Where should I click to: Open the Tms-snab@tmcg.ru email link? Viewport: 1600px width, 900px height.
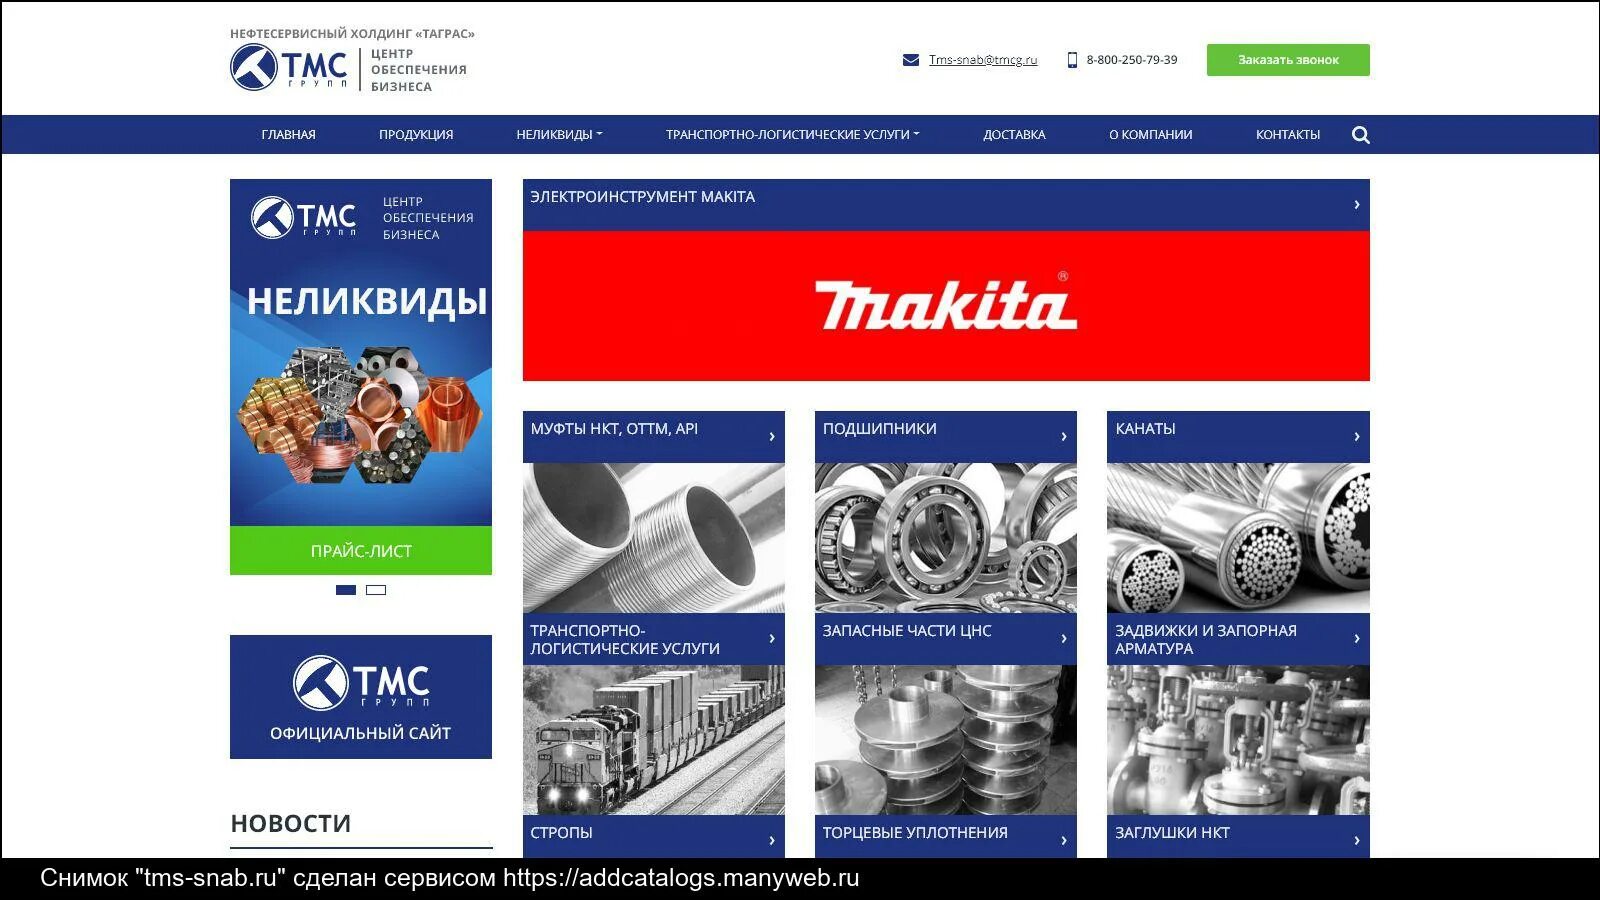tap(983, 60)
